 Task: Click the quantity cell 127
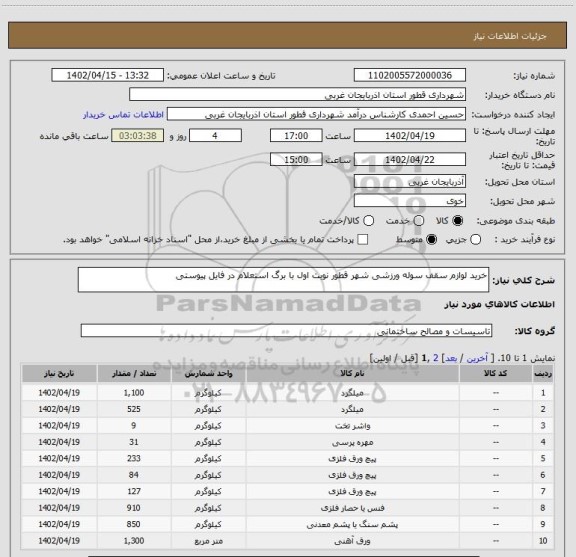134,492
